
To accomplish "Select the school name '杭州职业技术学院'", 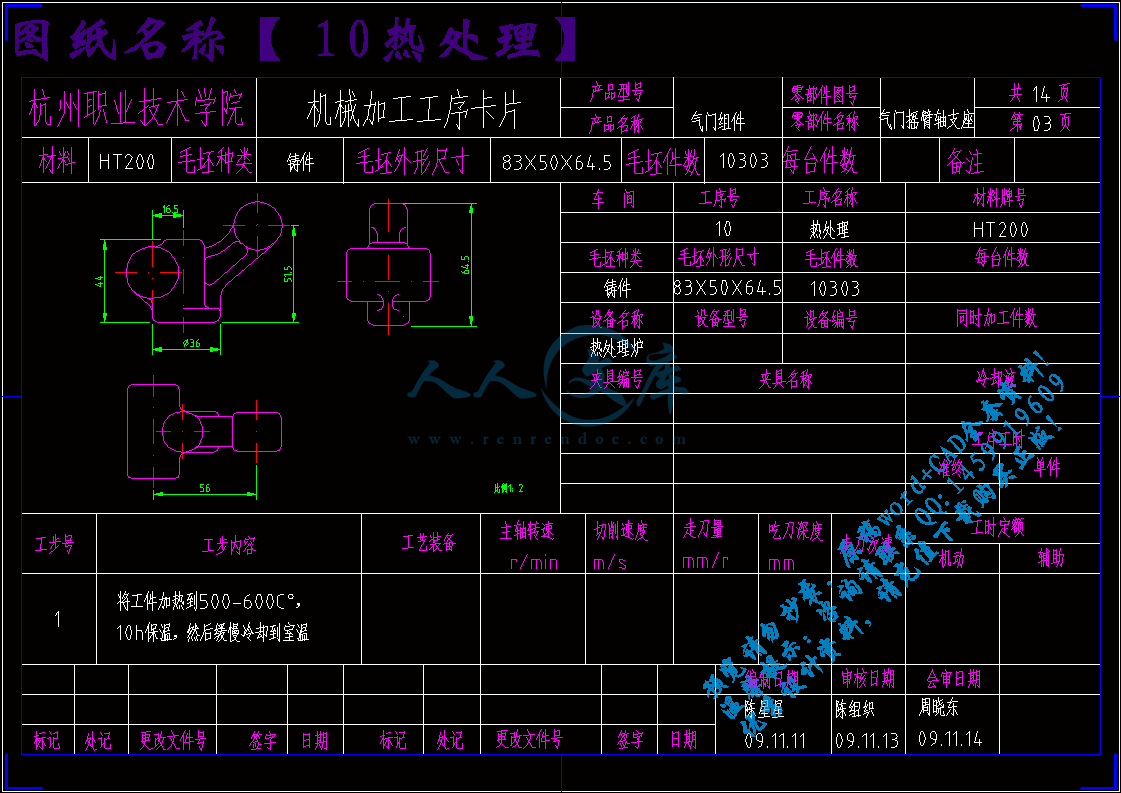I will tap(137, 109).
